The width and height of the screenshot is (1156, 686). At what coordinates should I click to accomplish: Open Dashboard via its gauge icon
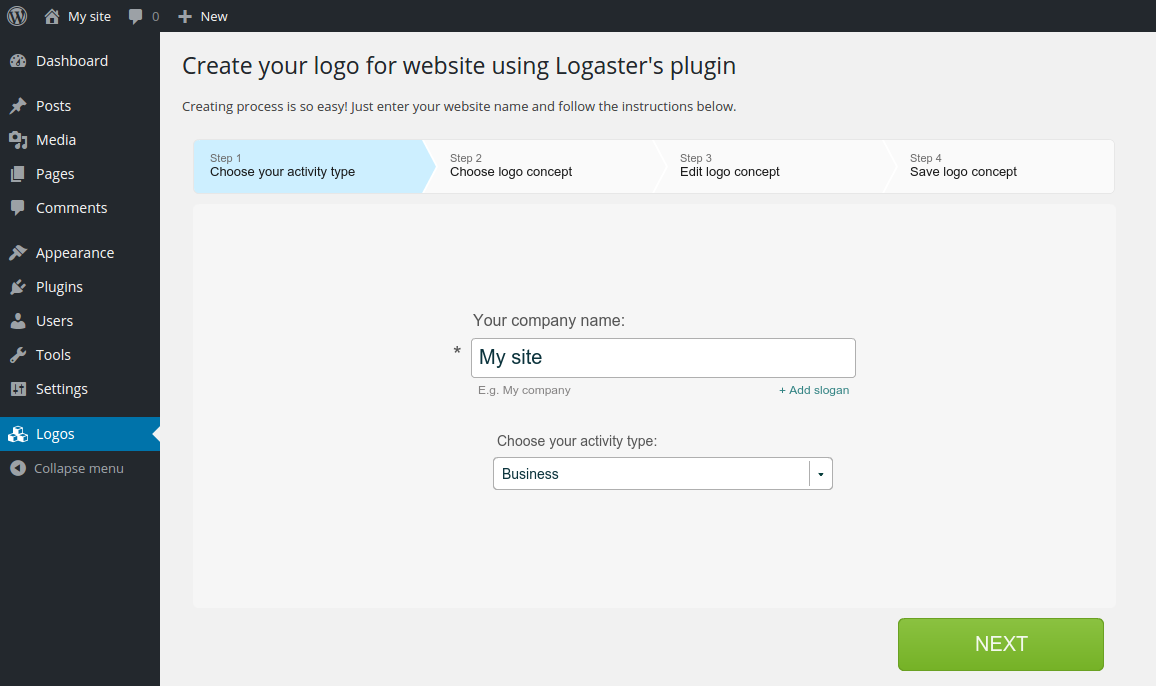tap(18, 61)
